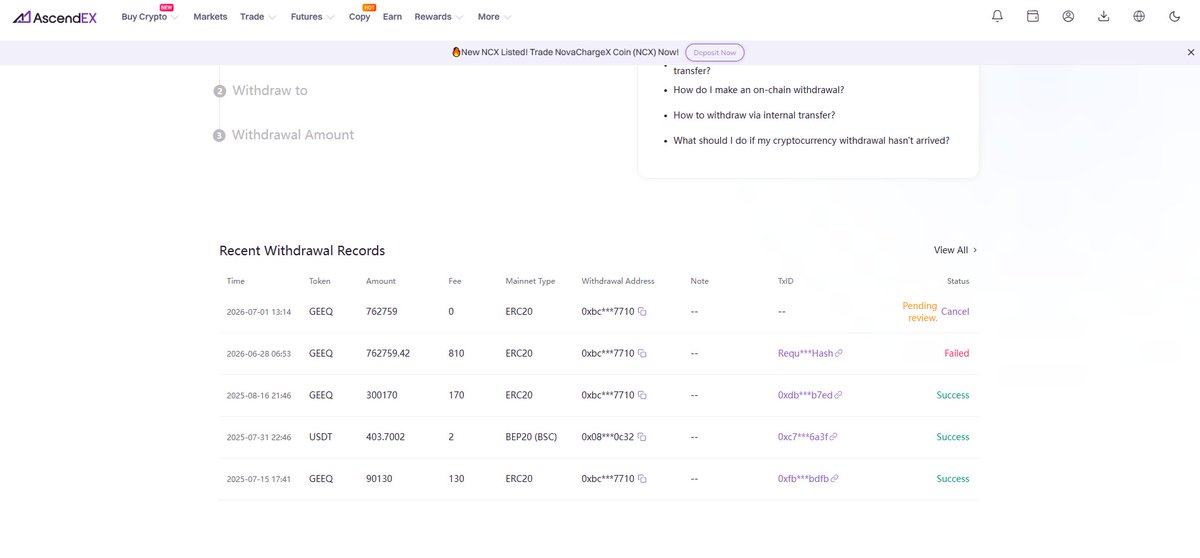Click View All withdrawal records
The height and width of the screenshot is (558, 1200).
(955, 250)
